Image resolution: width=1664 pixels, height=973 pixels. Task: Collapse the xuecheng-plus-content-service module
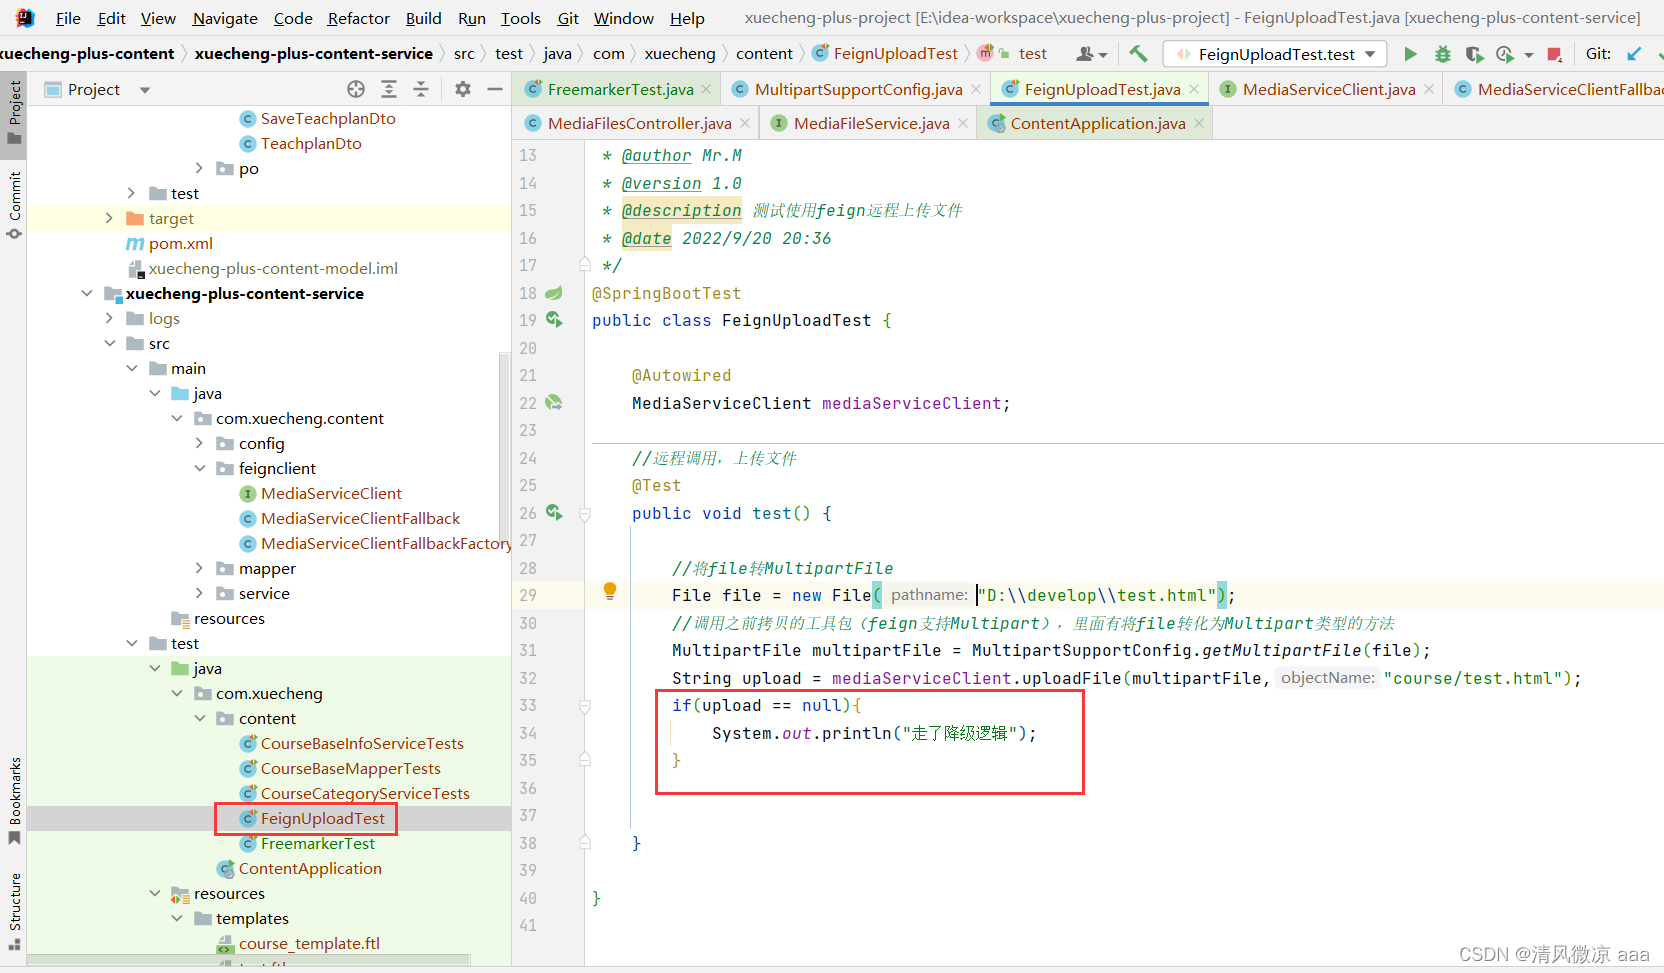[87, 293]
